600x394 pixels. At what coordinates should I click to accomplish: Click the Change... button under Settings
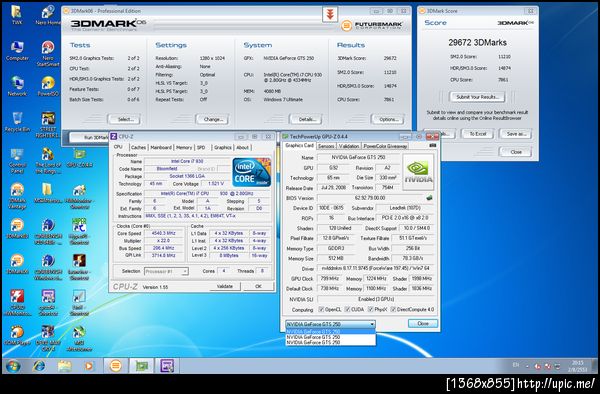(x=212, y=119)
